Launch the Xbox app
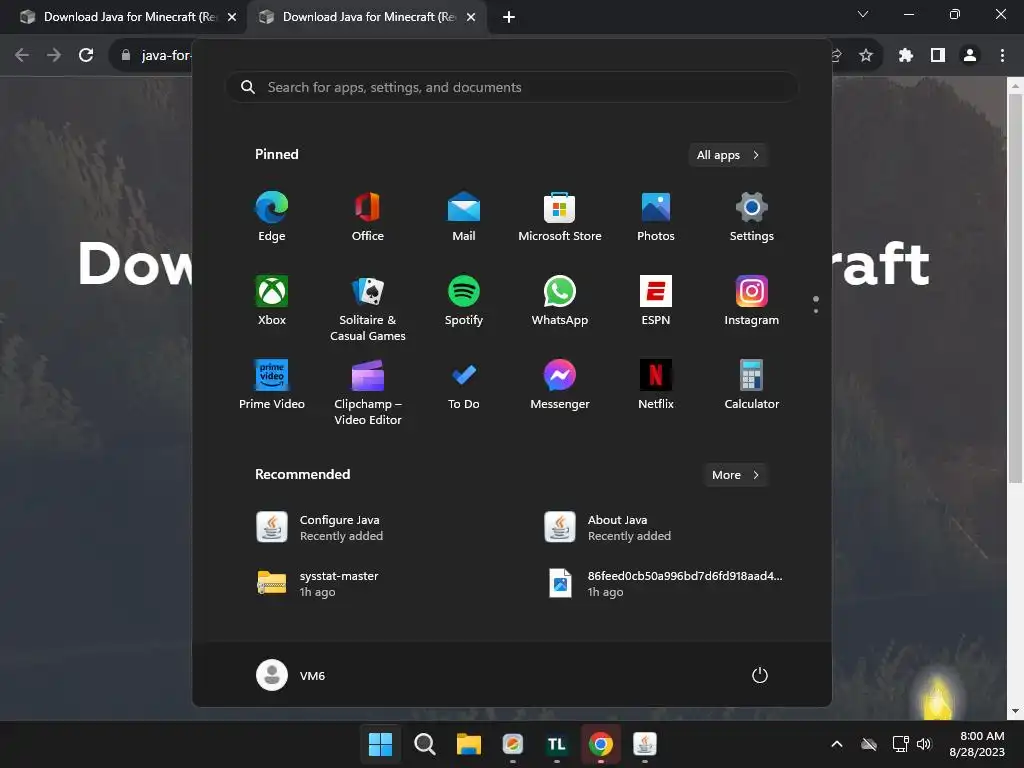The image size is (1024, 768). pos(272,300)
